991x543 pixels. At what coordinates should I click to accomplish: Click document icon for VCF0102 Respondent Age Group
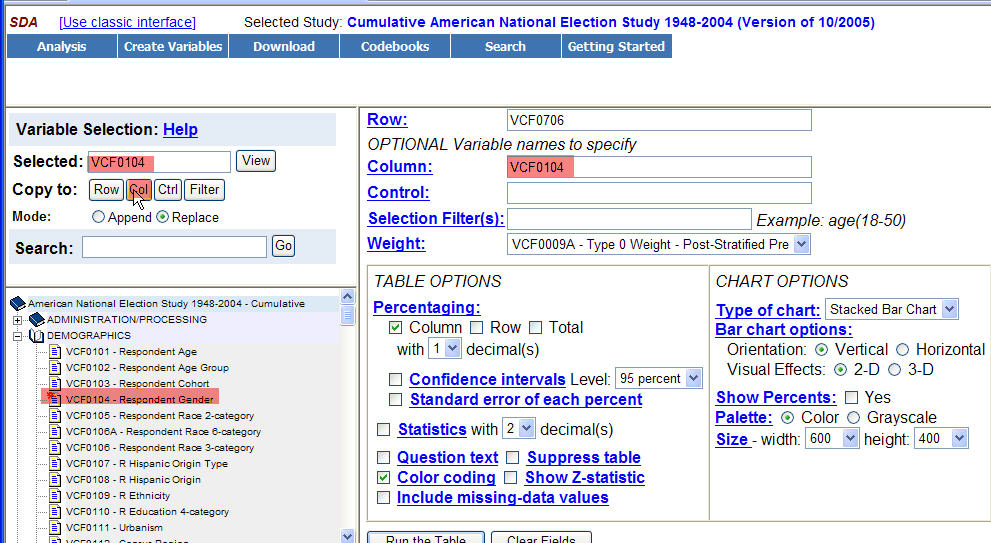point(56,368)
